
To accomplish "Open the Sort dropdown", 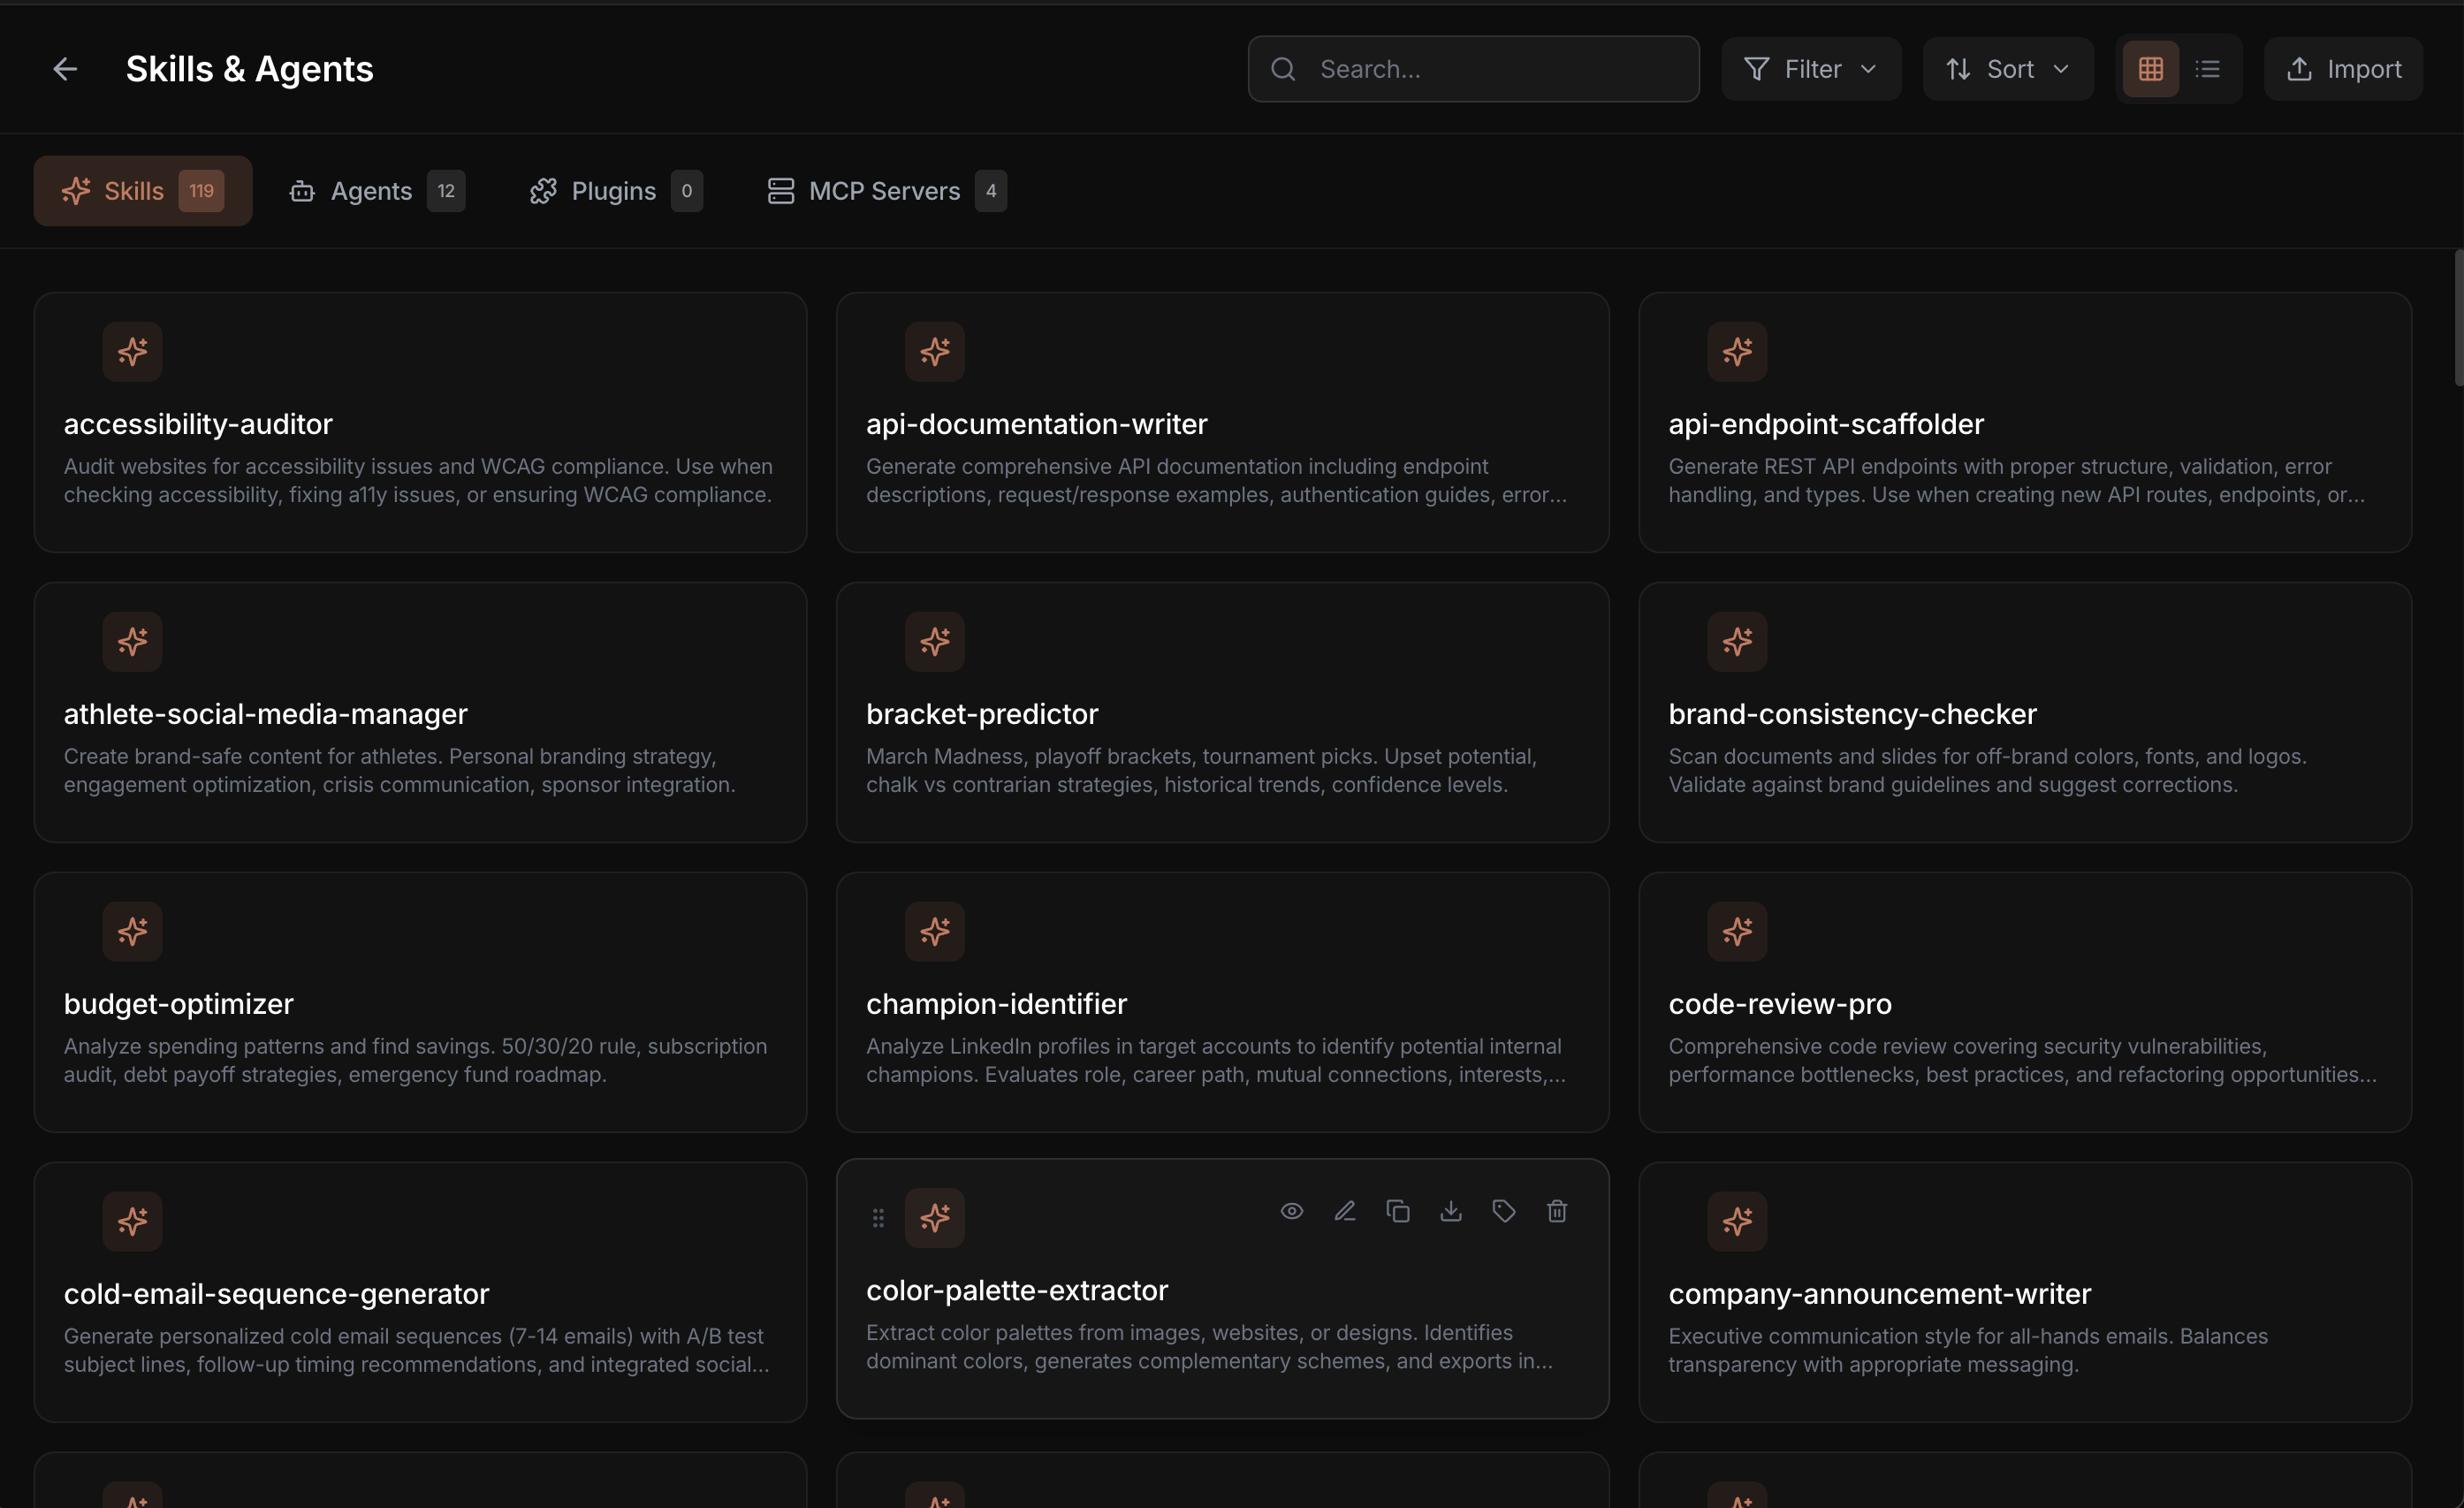I will pos(2007,68).
